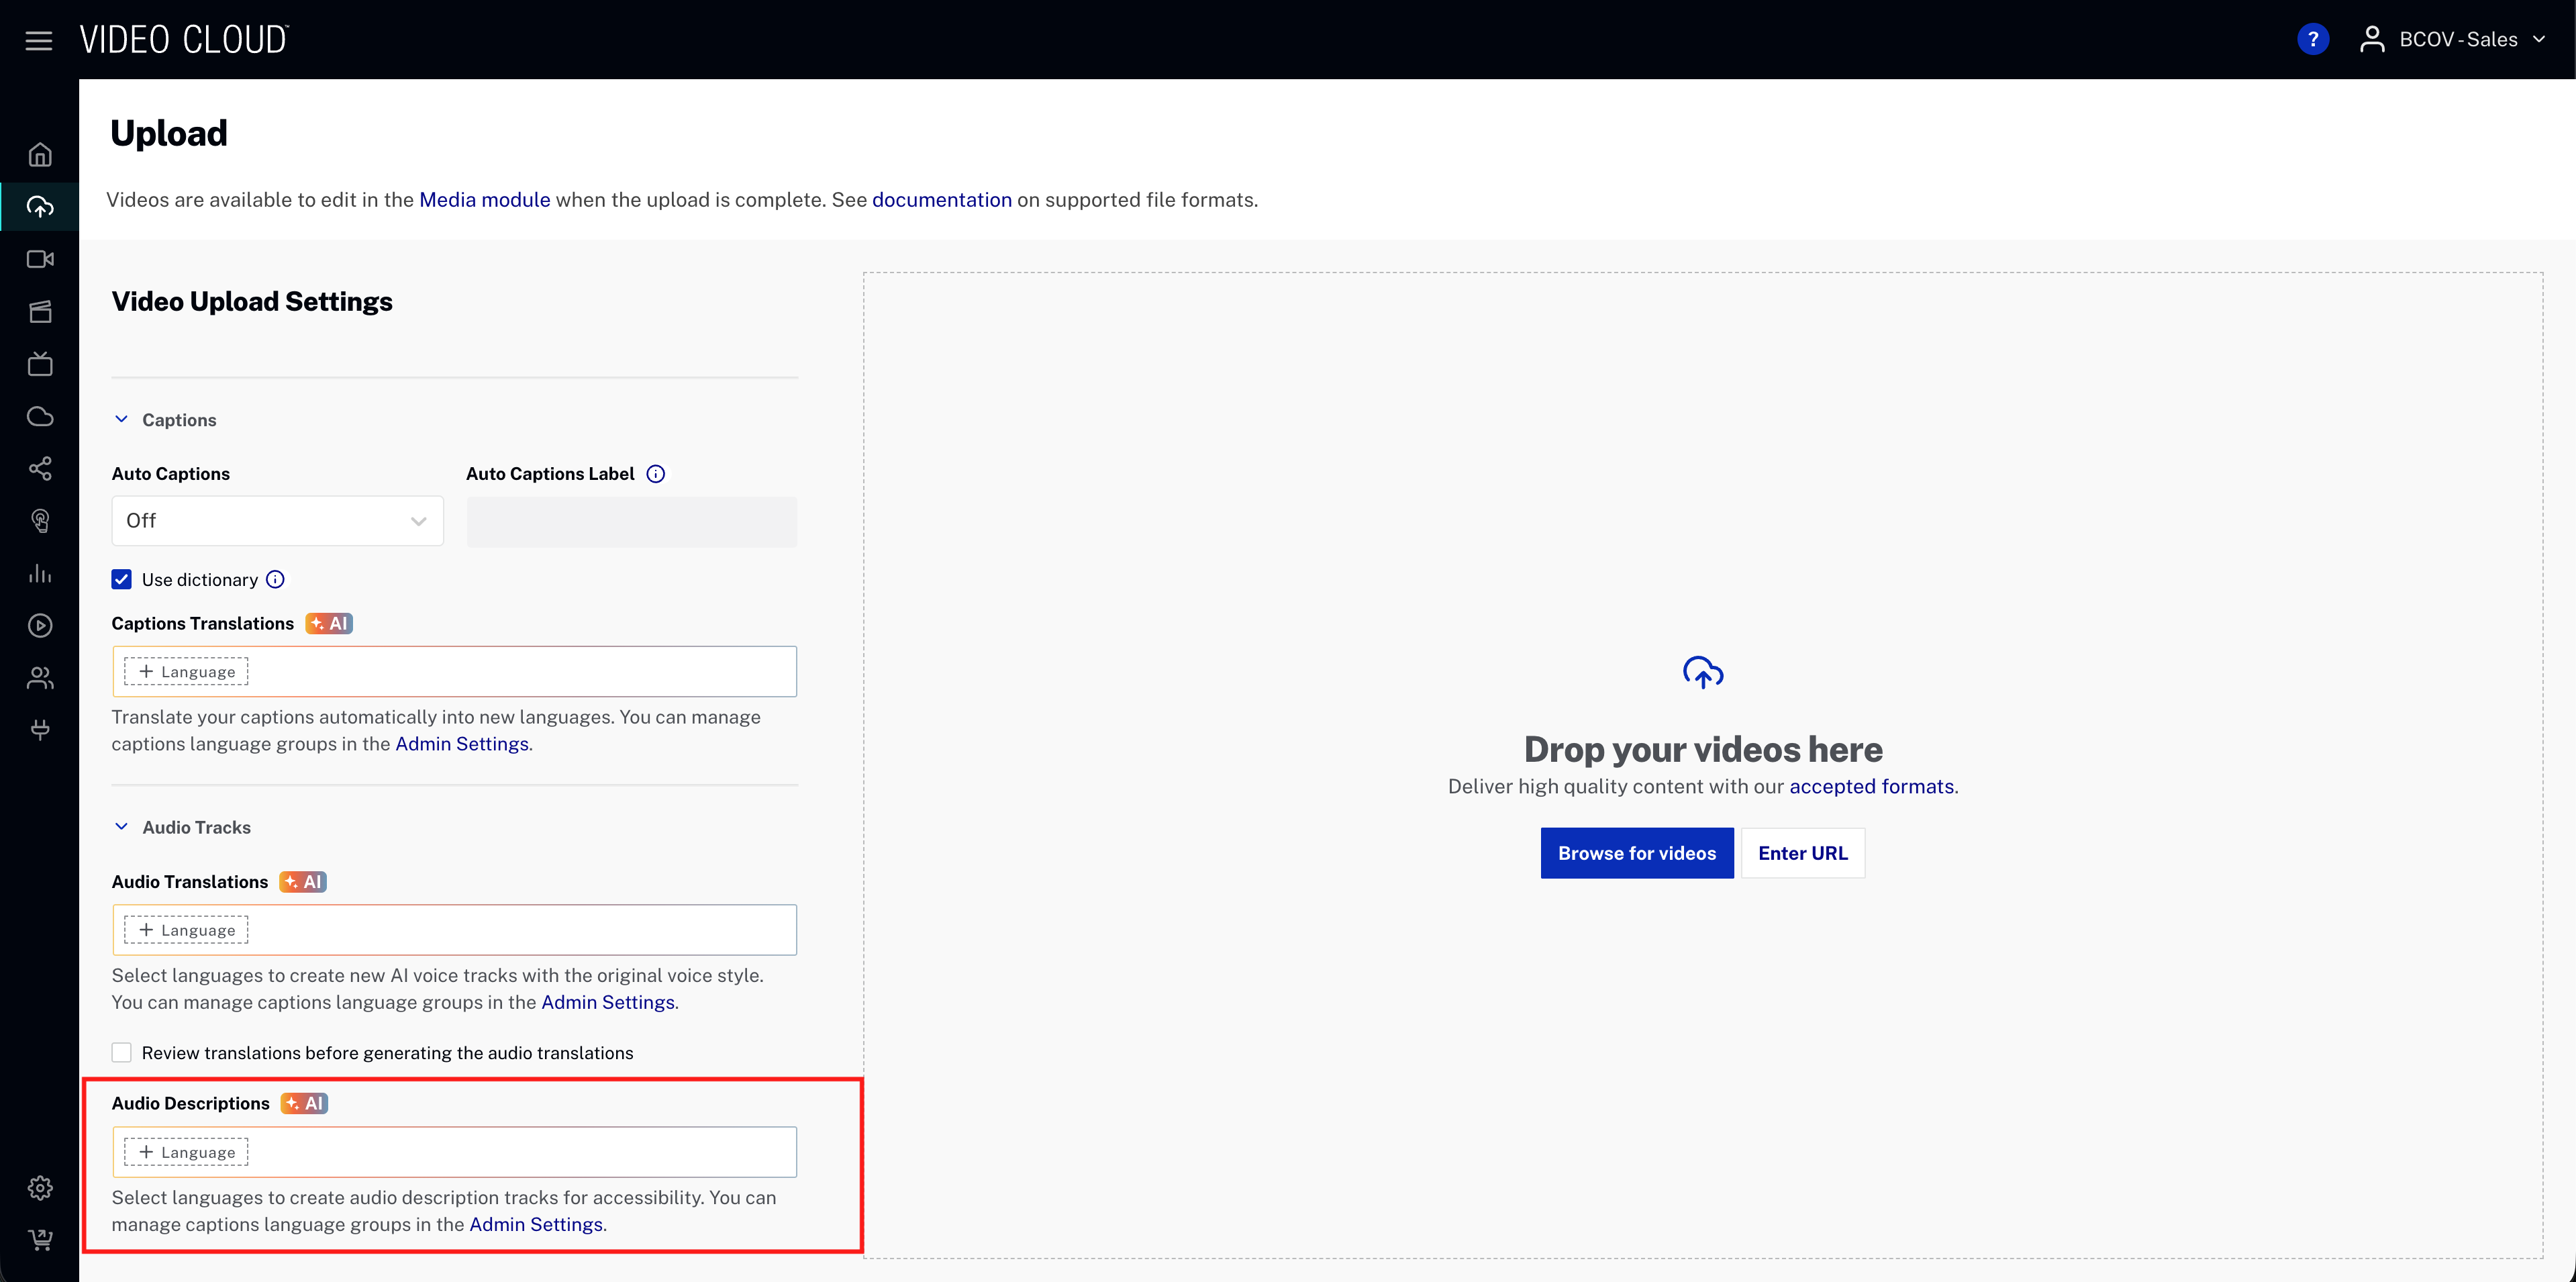Open the info tooltip beside Auto Captions Label
Image resolution: width=2576 pixels, height=1282 pixels.
(655, 473)
